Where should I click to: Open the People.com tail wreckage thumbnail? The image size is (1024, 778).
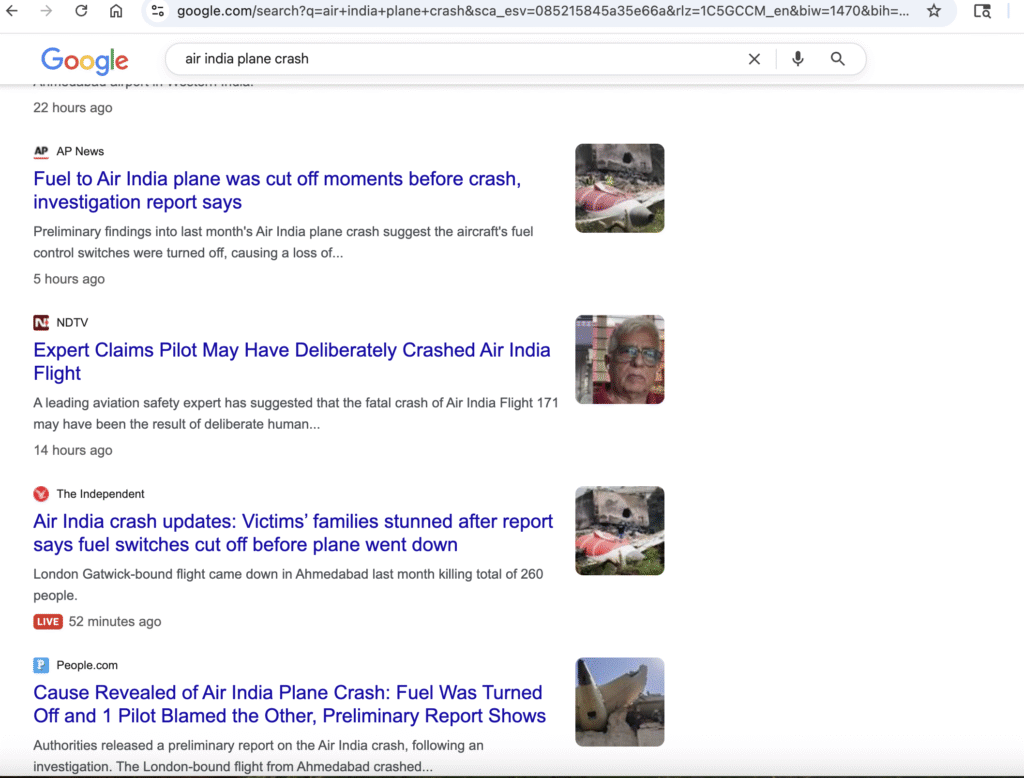(620, 702)
